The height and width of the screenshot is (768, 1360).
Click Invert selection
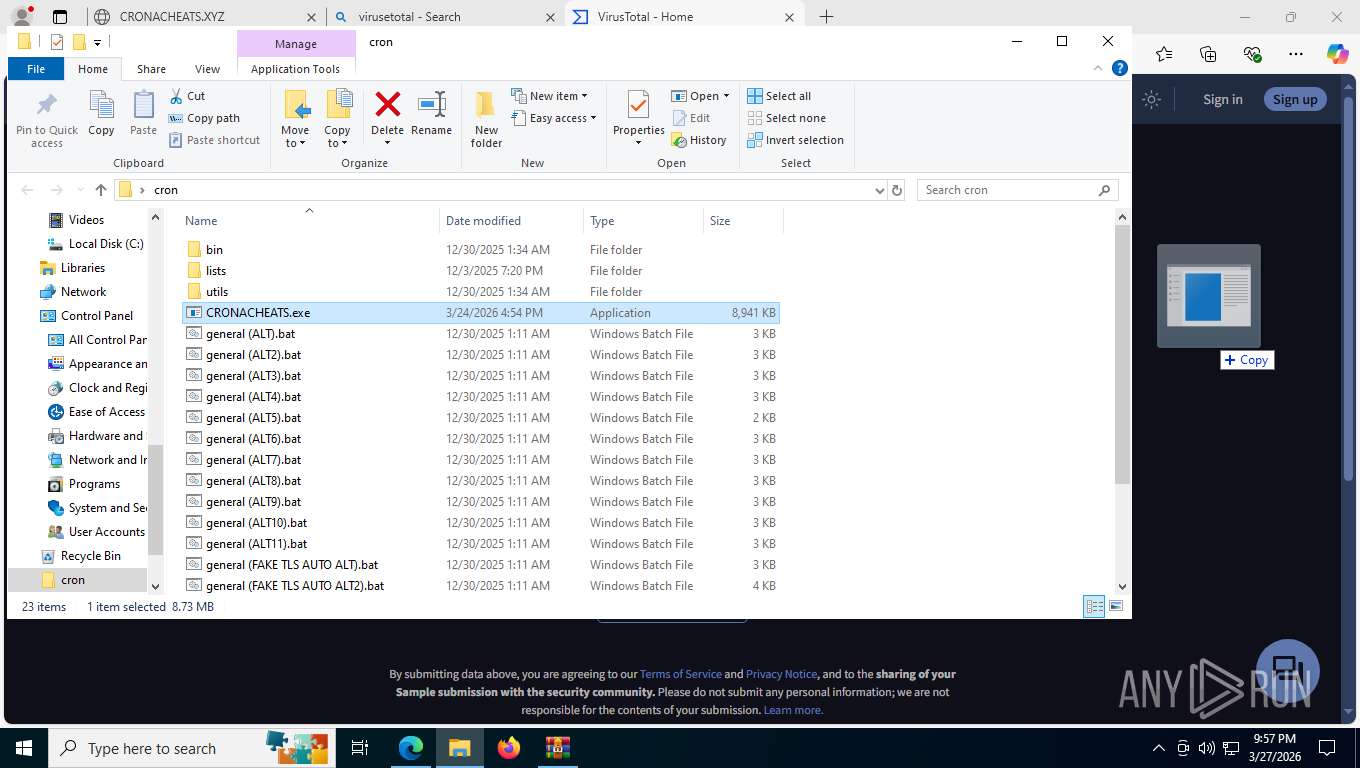coord(795,140)
